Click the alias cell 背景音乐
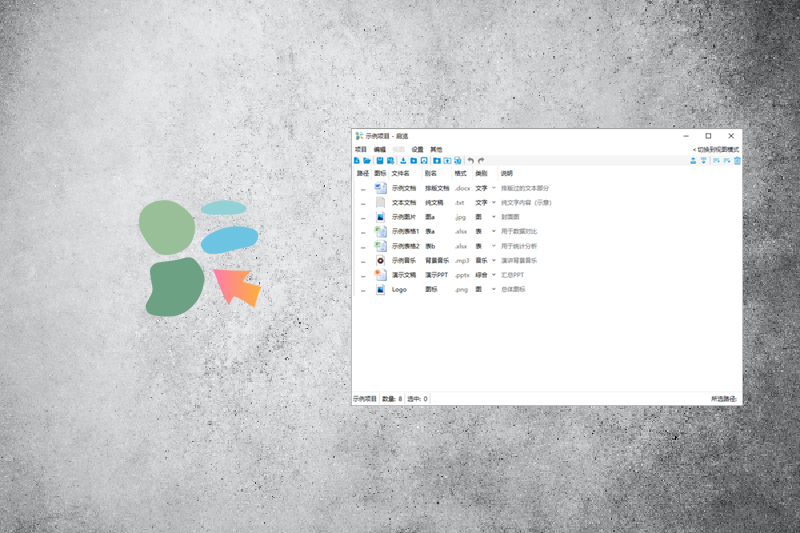The image size is (800, 533). coord(437,261)
